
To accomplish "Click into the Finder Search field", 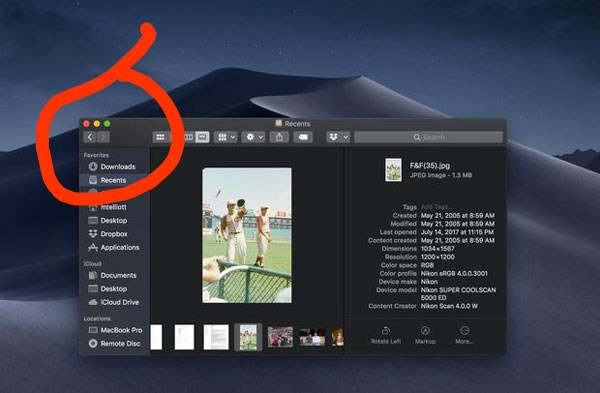I will 428,137.
